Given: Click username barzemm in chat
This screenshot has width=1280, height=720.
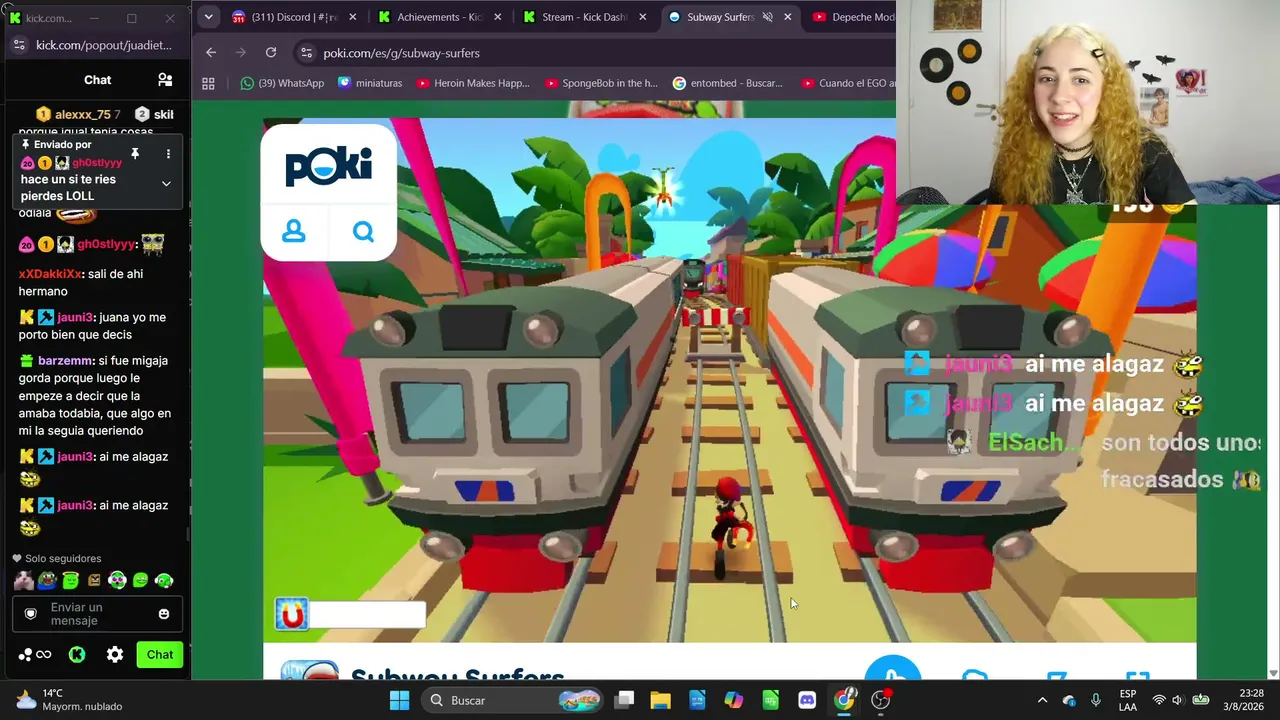Looking at the screenshot, I should click(x=65, y=361).
